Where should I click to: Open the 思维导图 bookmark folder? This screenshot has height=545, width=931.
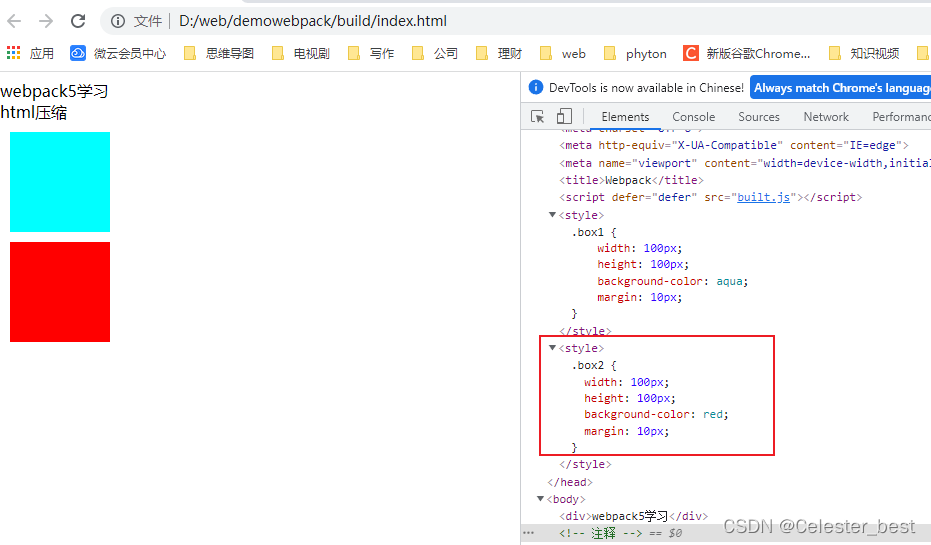(218, 53)
